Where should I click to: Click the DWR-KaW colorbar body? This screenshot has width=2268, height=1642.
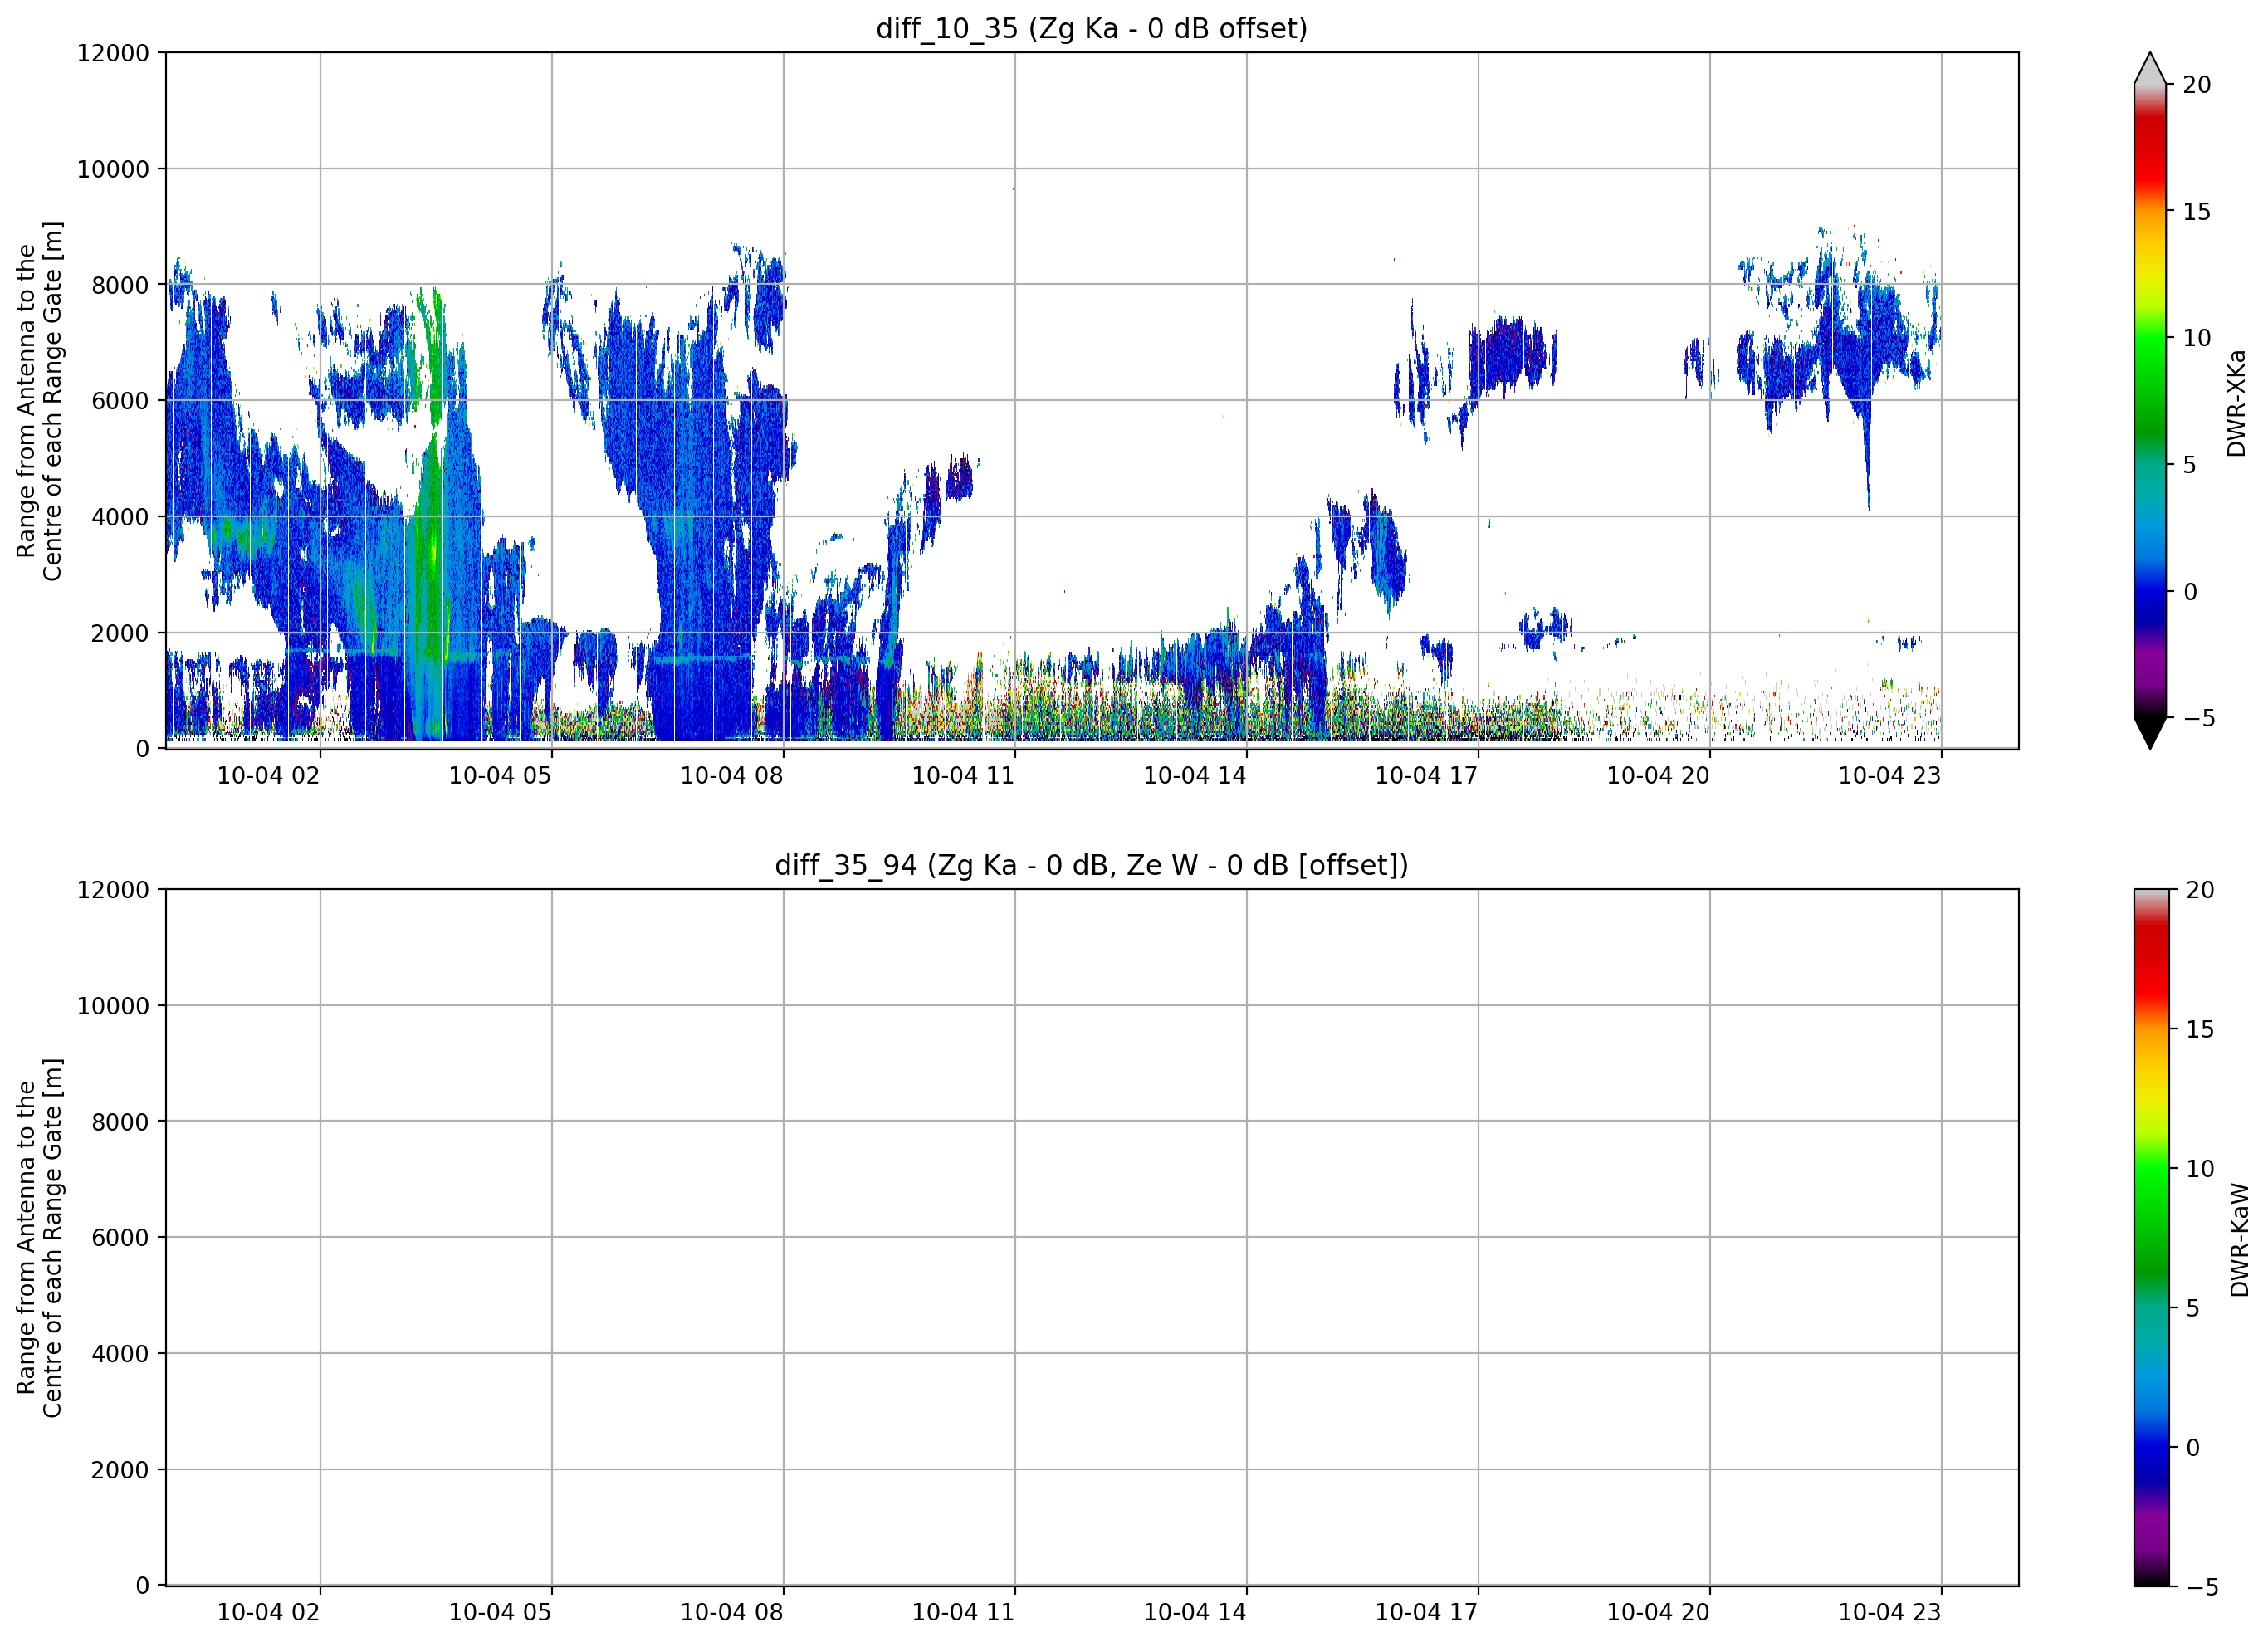[x=2152, y=1237]
